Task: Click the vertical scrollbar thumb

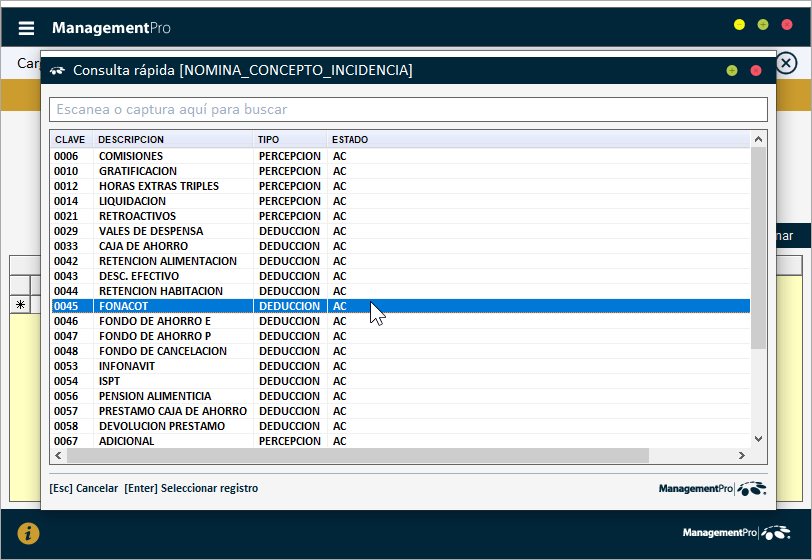Action: point(758,248)
